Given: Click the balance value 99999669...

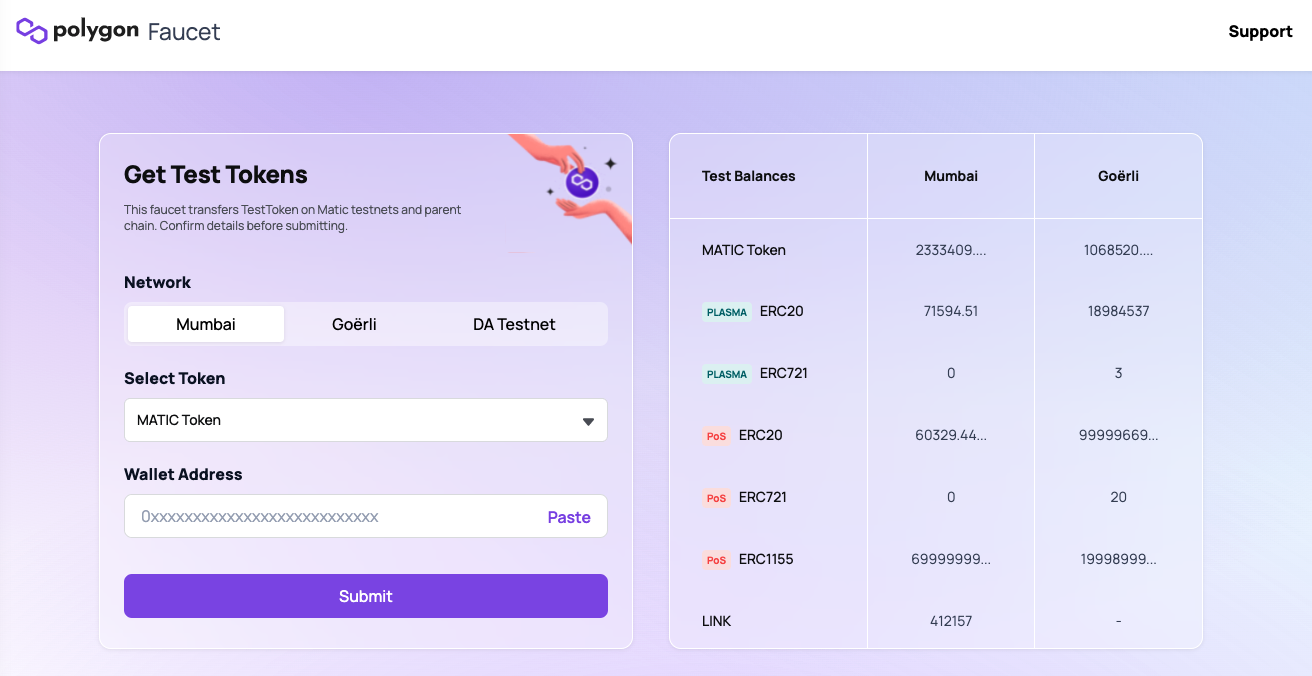Looking at the screenshot, I should pyautogui.click(x=1118, y=435).
